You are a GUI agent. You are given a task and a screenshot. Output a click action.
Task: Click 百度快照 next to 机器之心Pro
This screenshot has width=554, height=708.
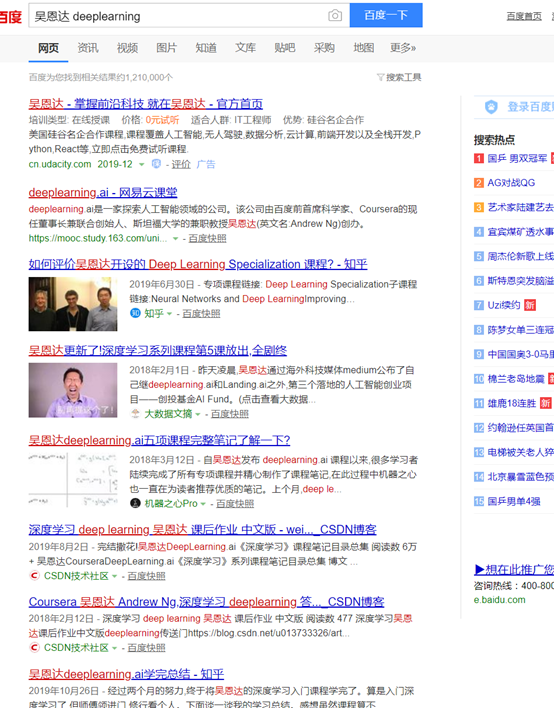point(235,503)
